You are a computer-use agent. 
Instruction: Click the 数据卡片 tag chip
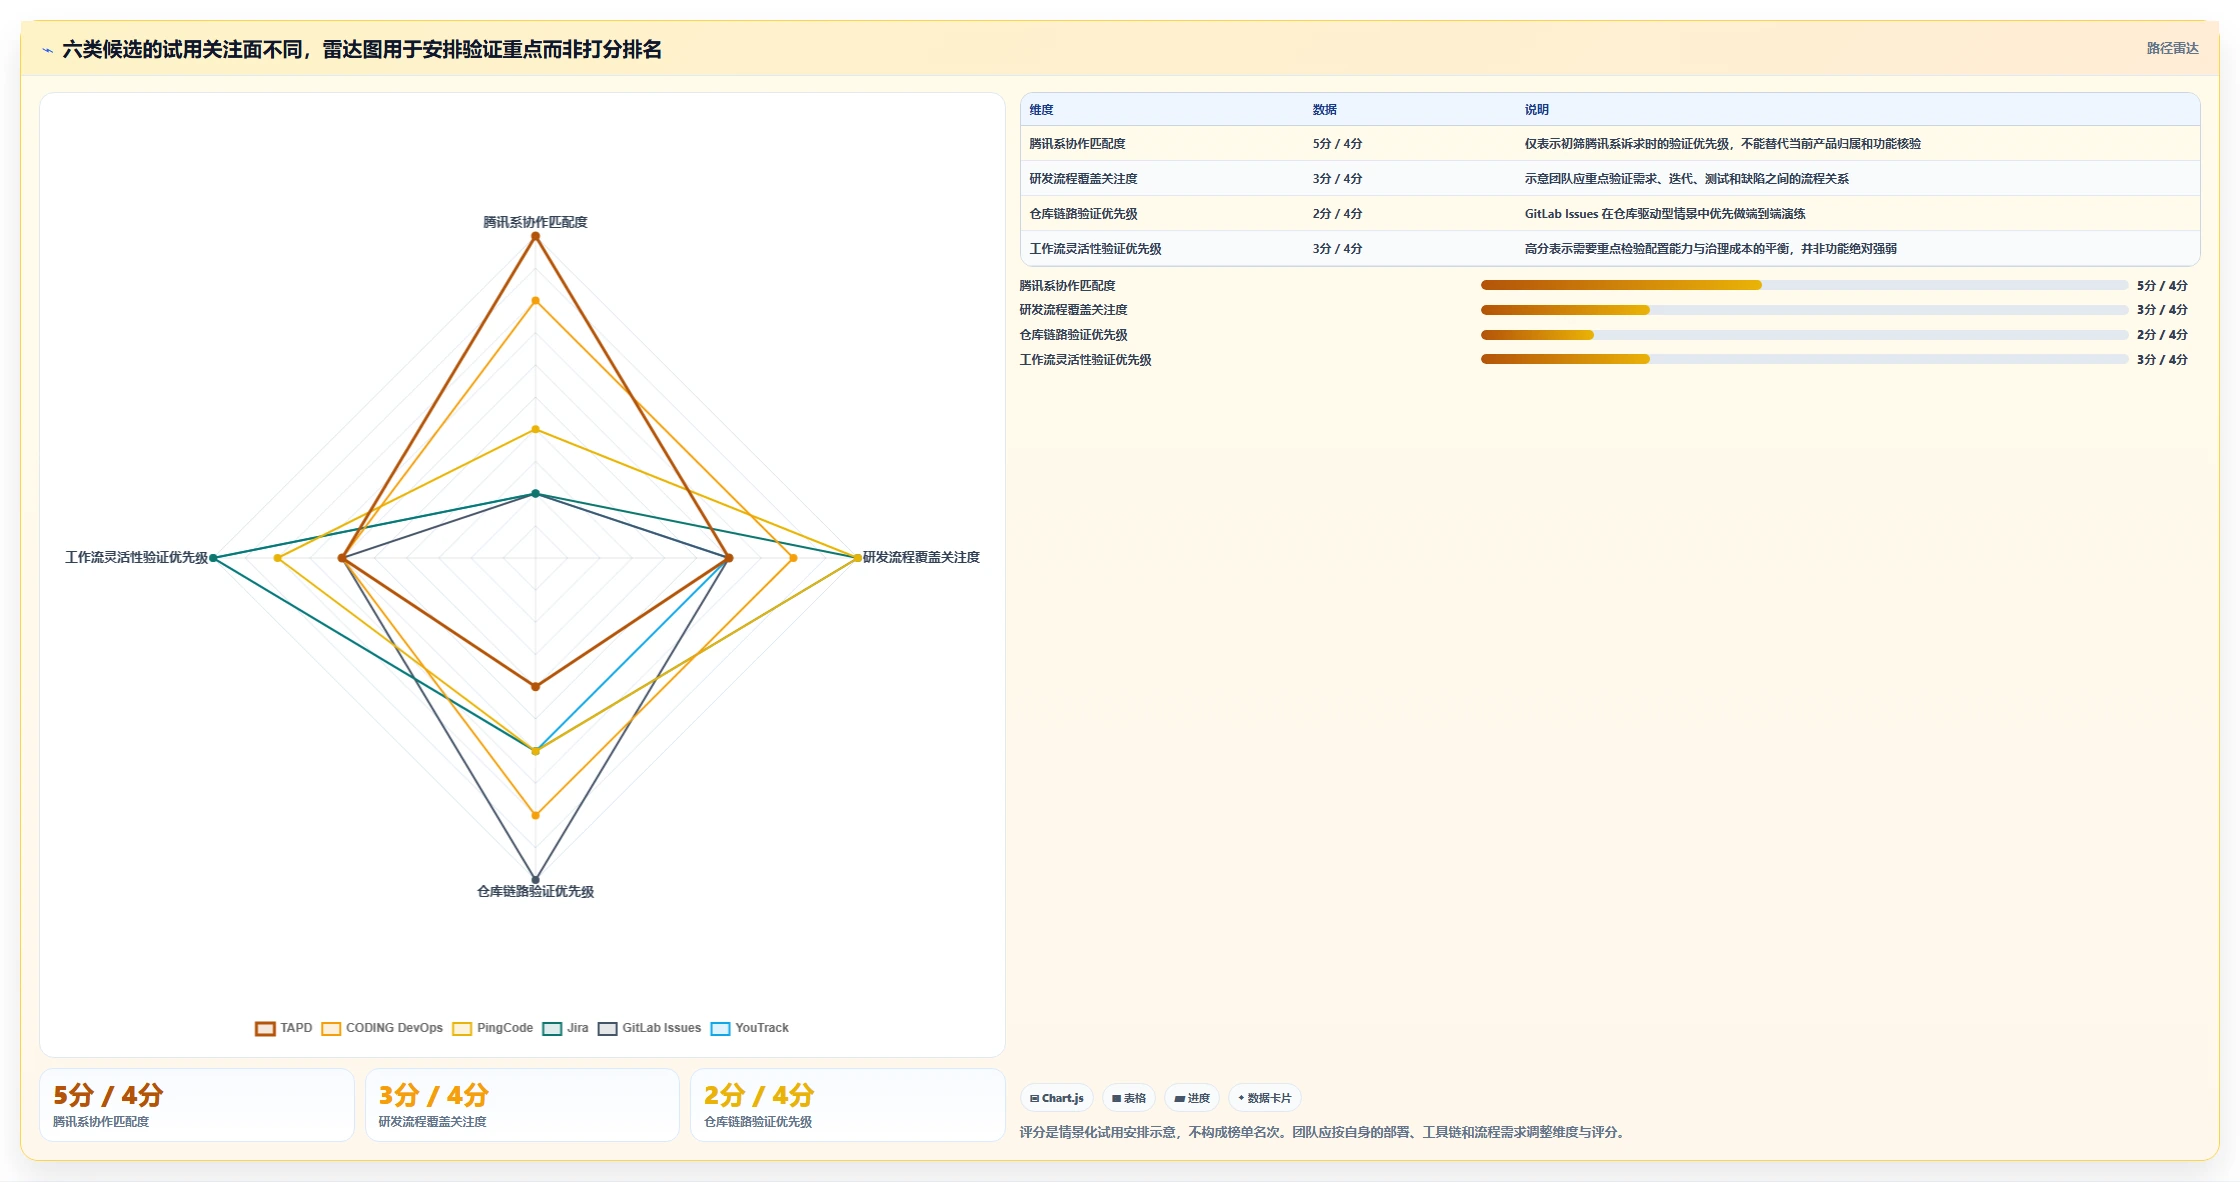click(x=1264, y=1098)
